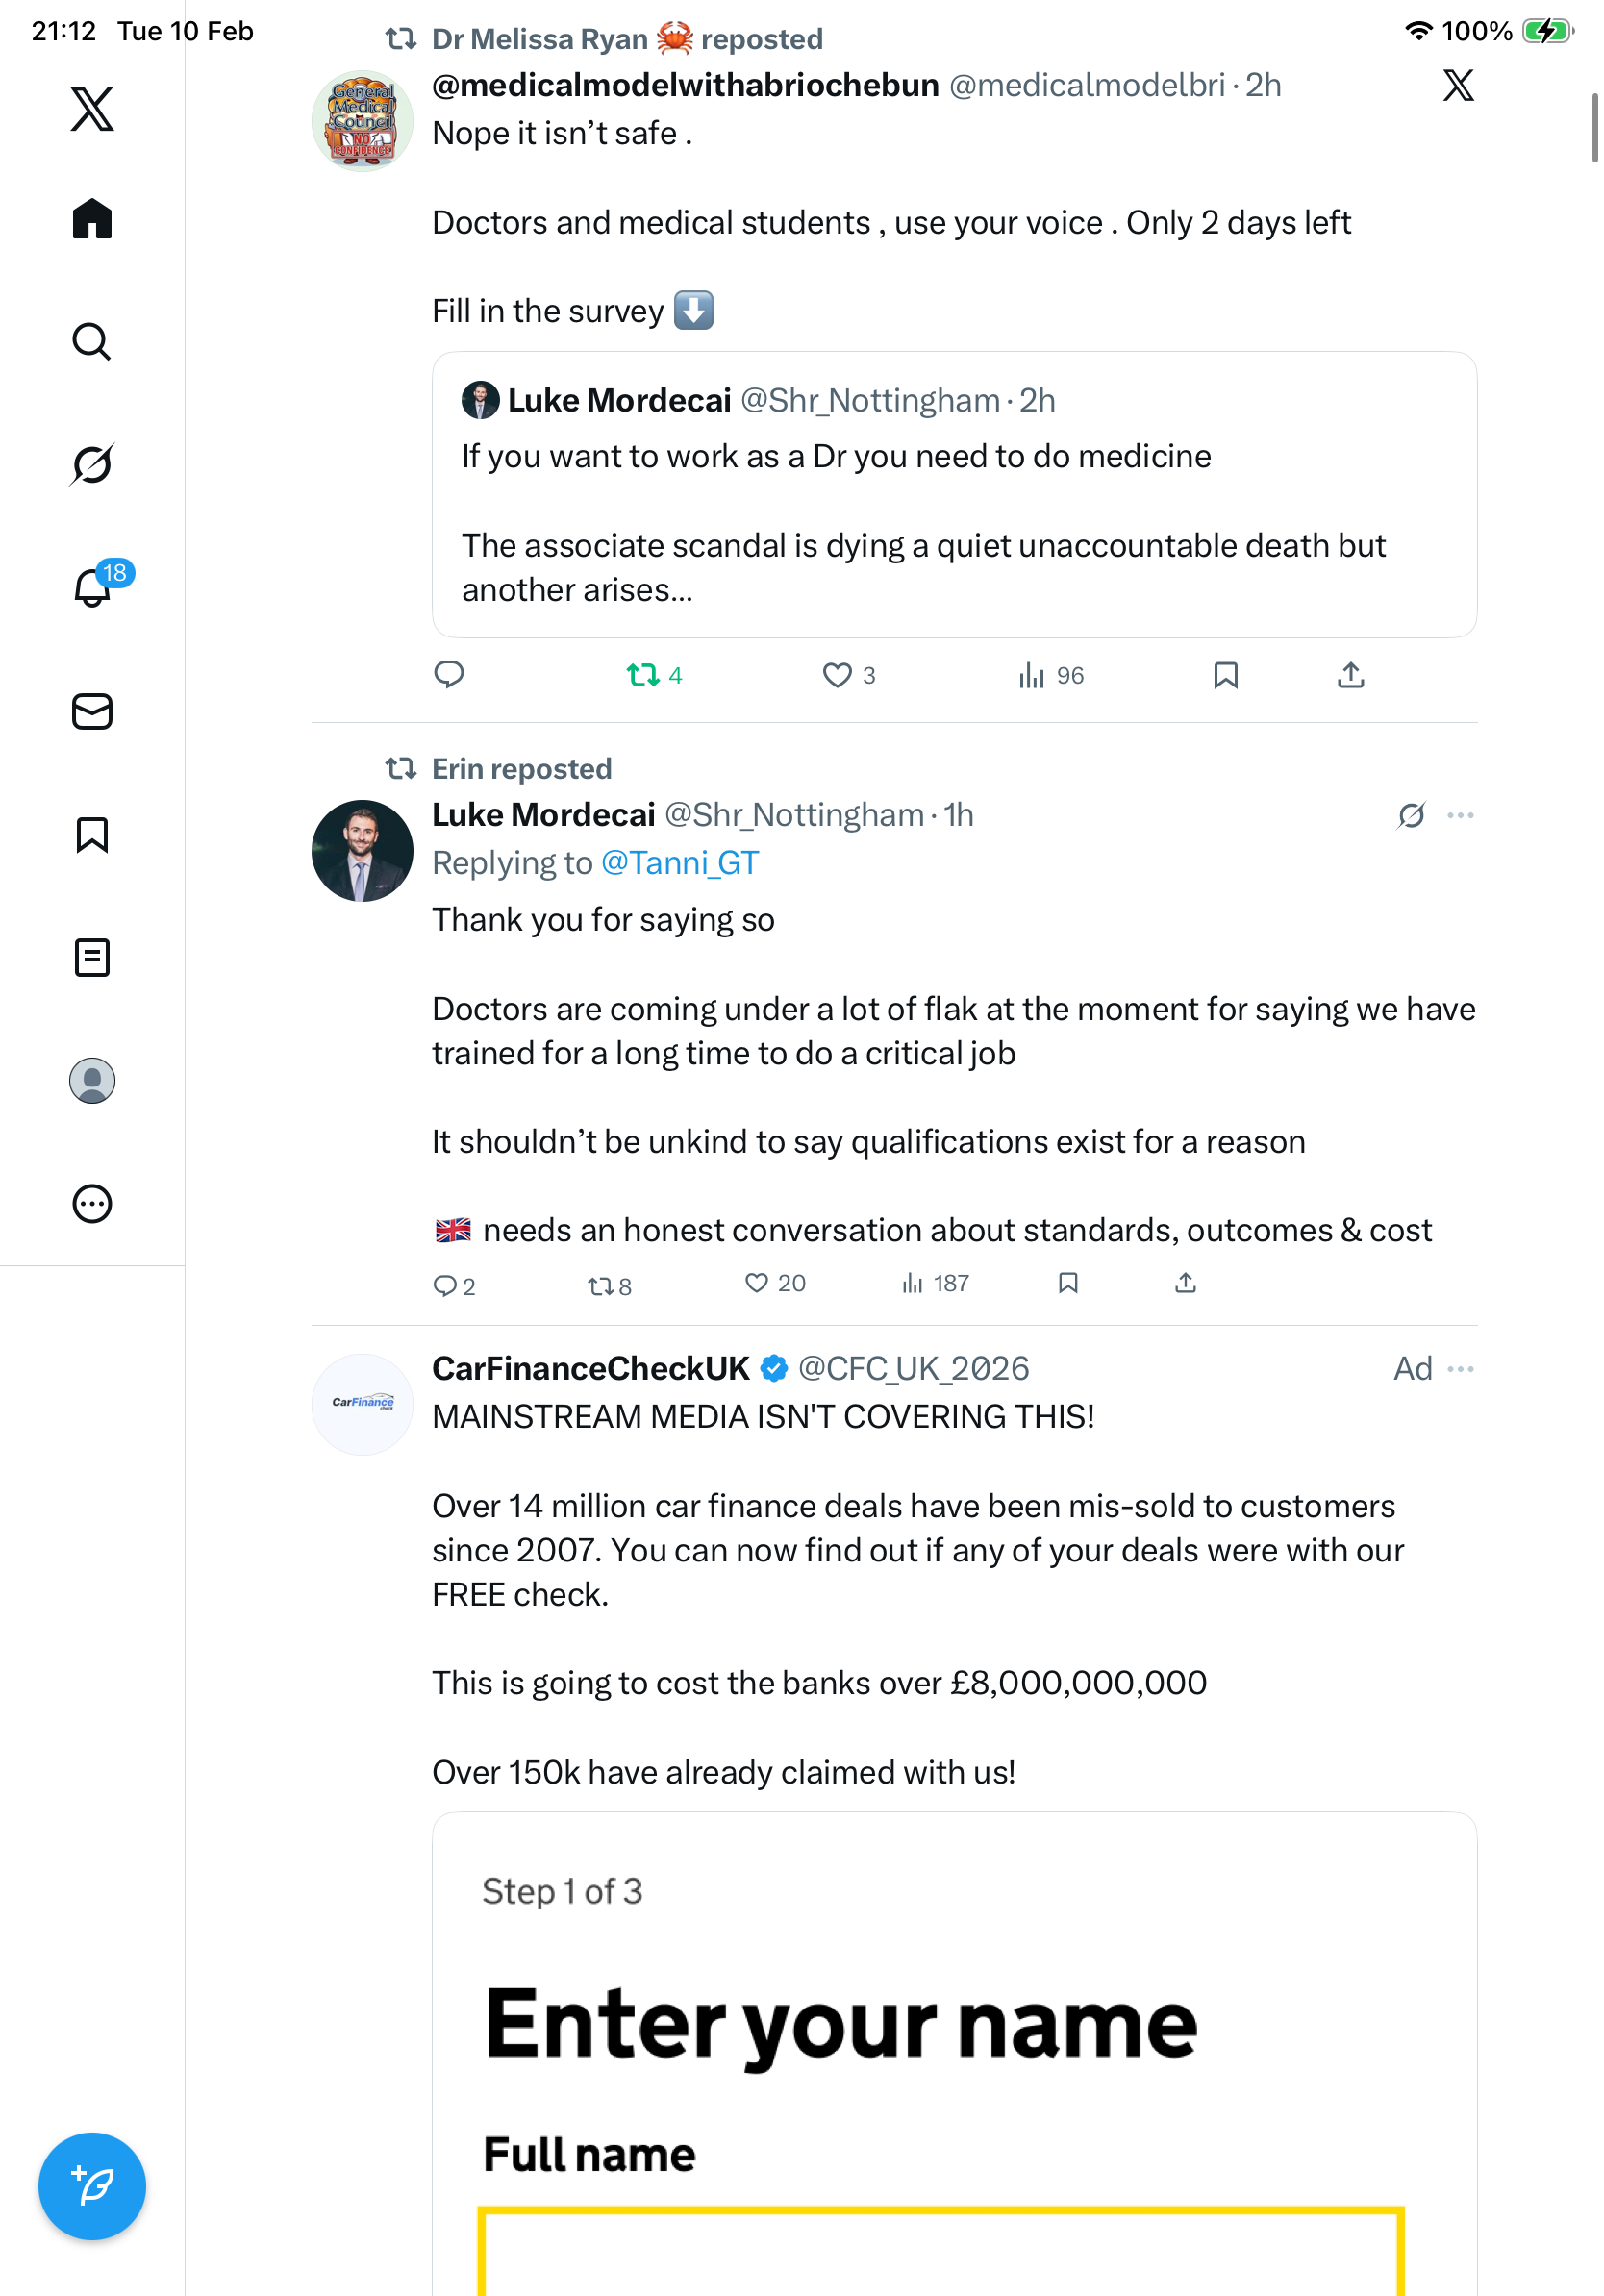Bookmark the medicalmodelwithabriochebun post

click(1225, 676)
